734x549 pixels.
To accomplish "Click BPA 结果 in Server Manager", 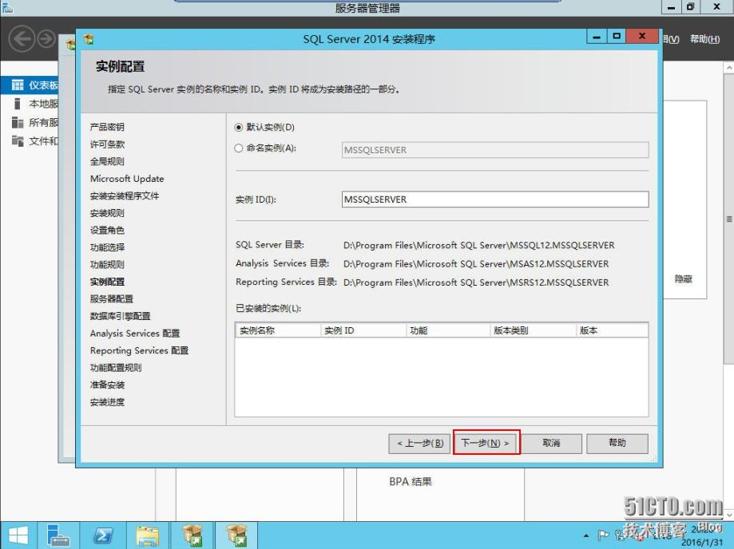I will click(411, 482).
